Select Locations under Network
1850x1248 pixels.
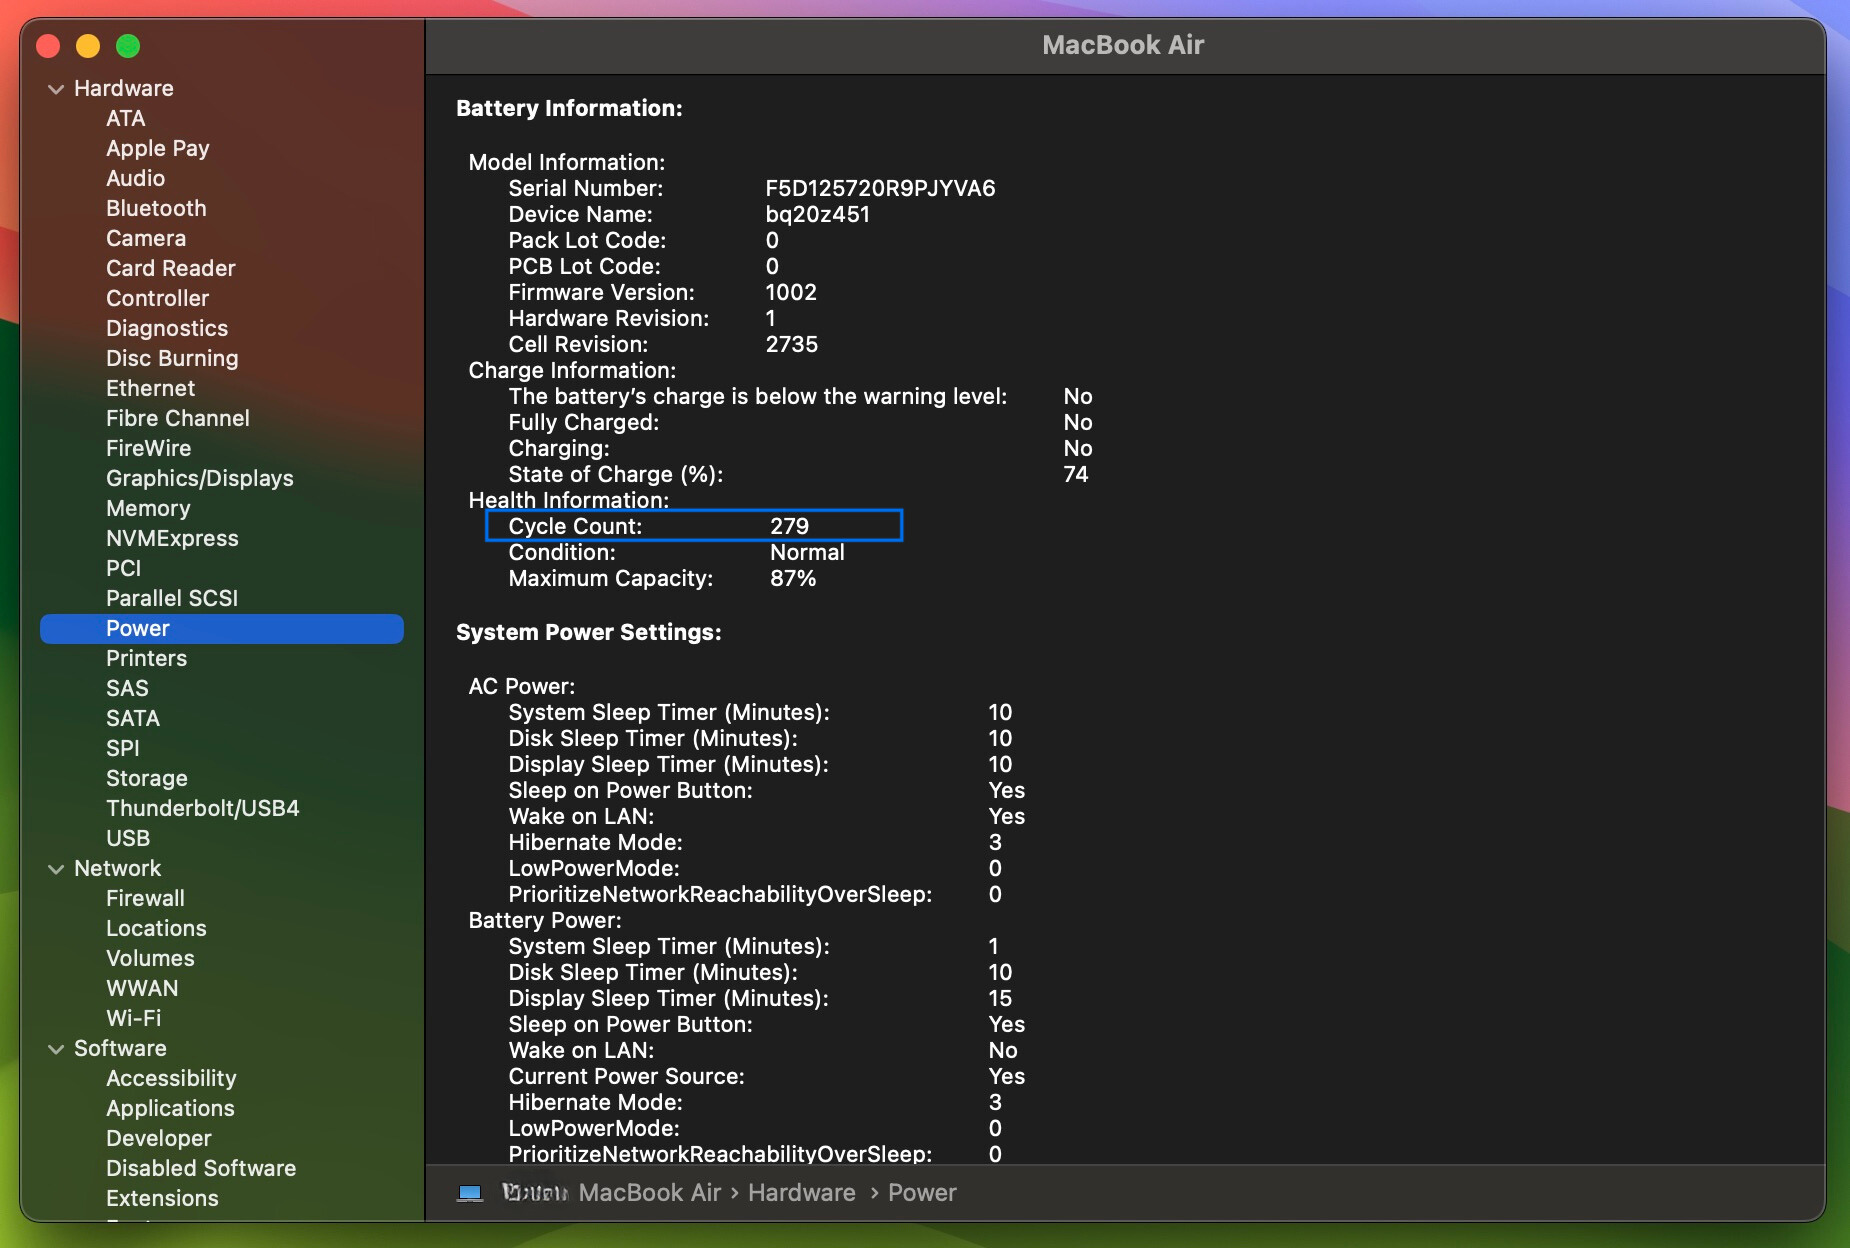tap(157, 928)
